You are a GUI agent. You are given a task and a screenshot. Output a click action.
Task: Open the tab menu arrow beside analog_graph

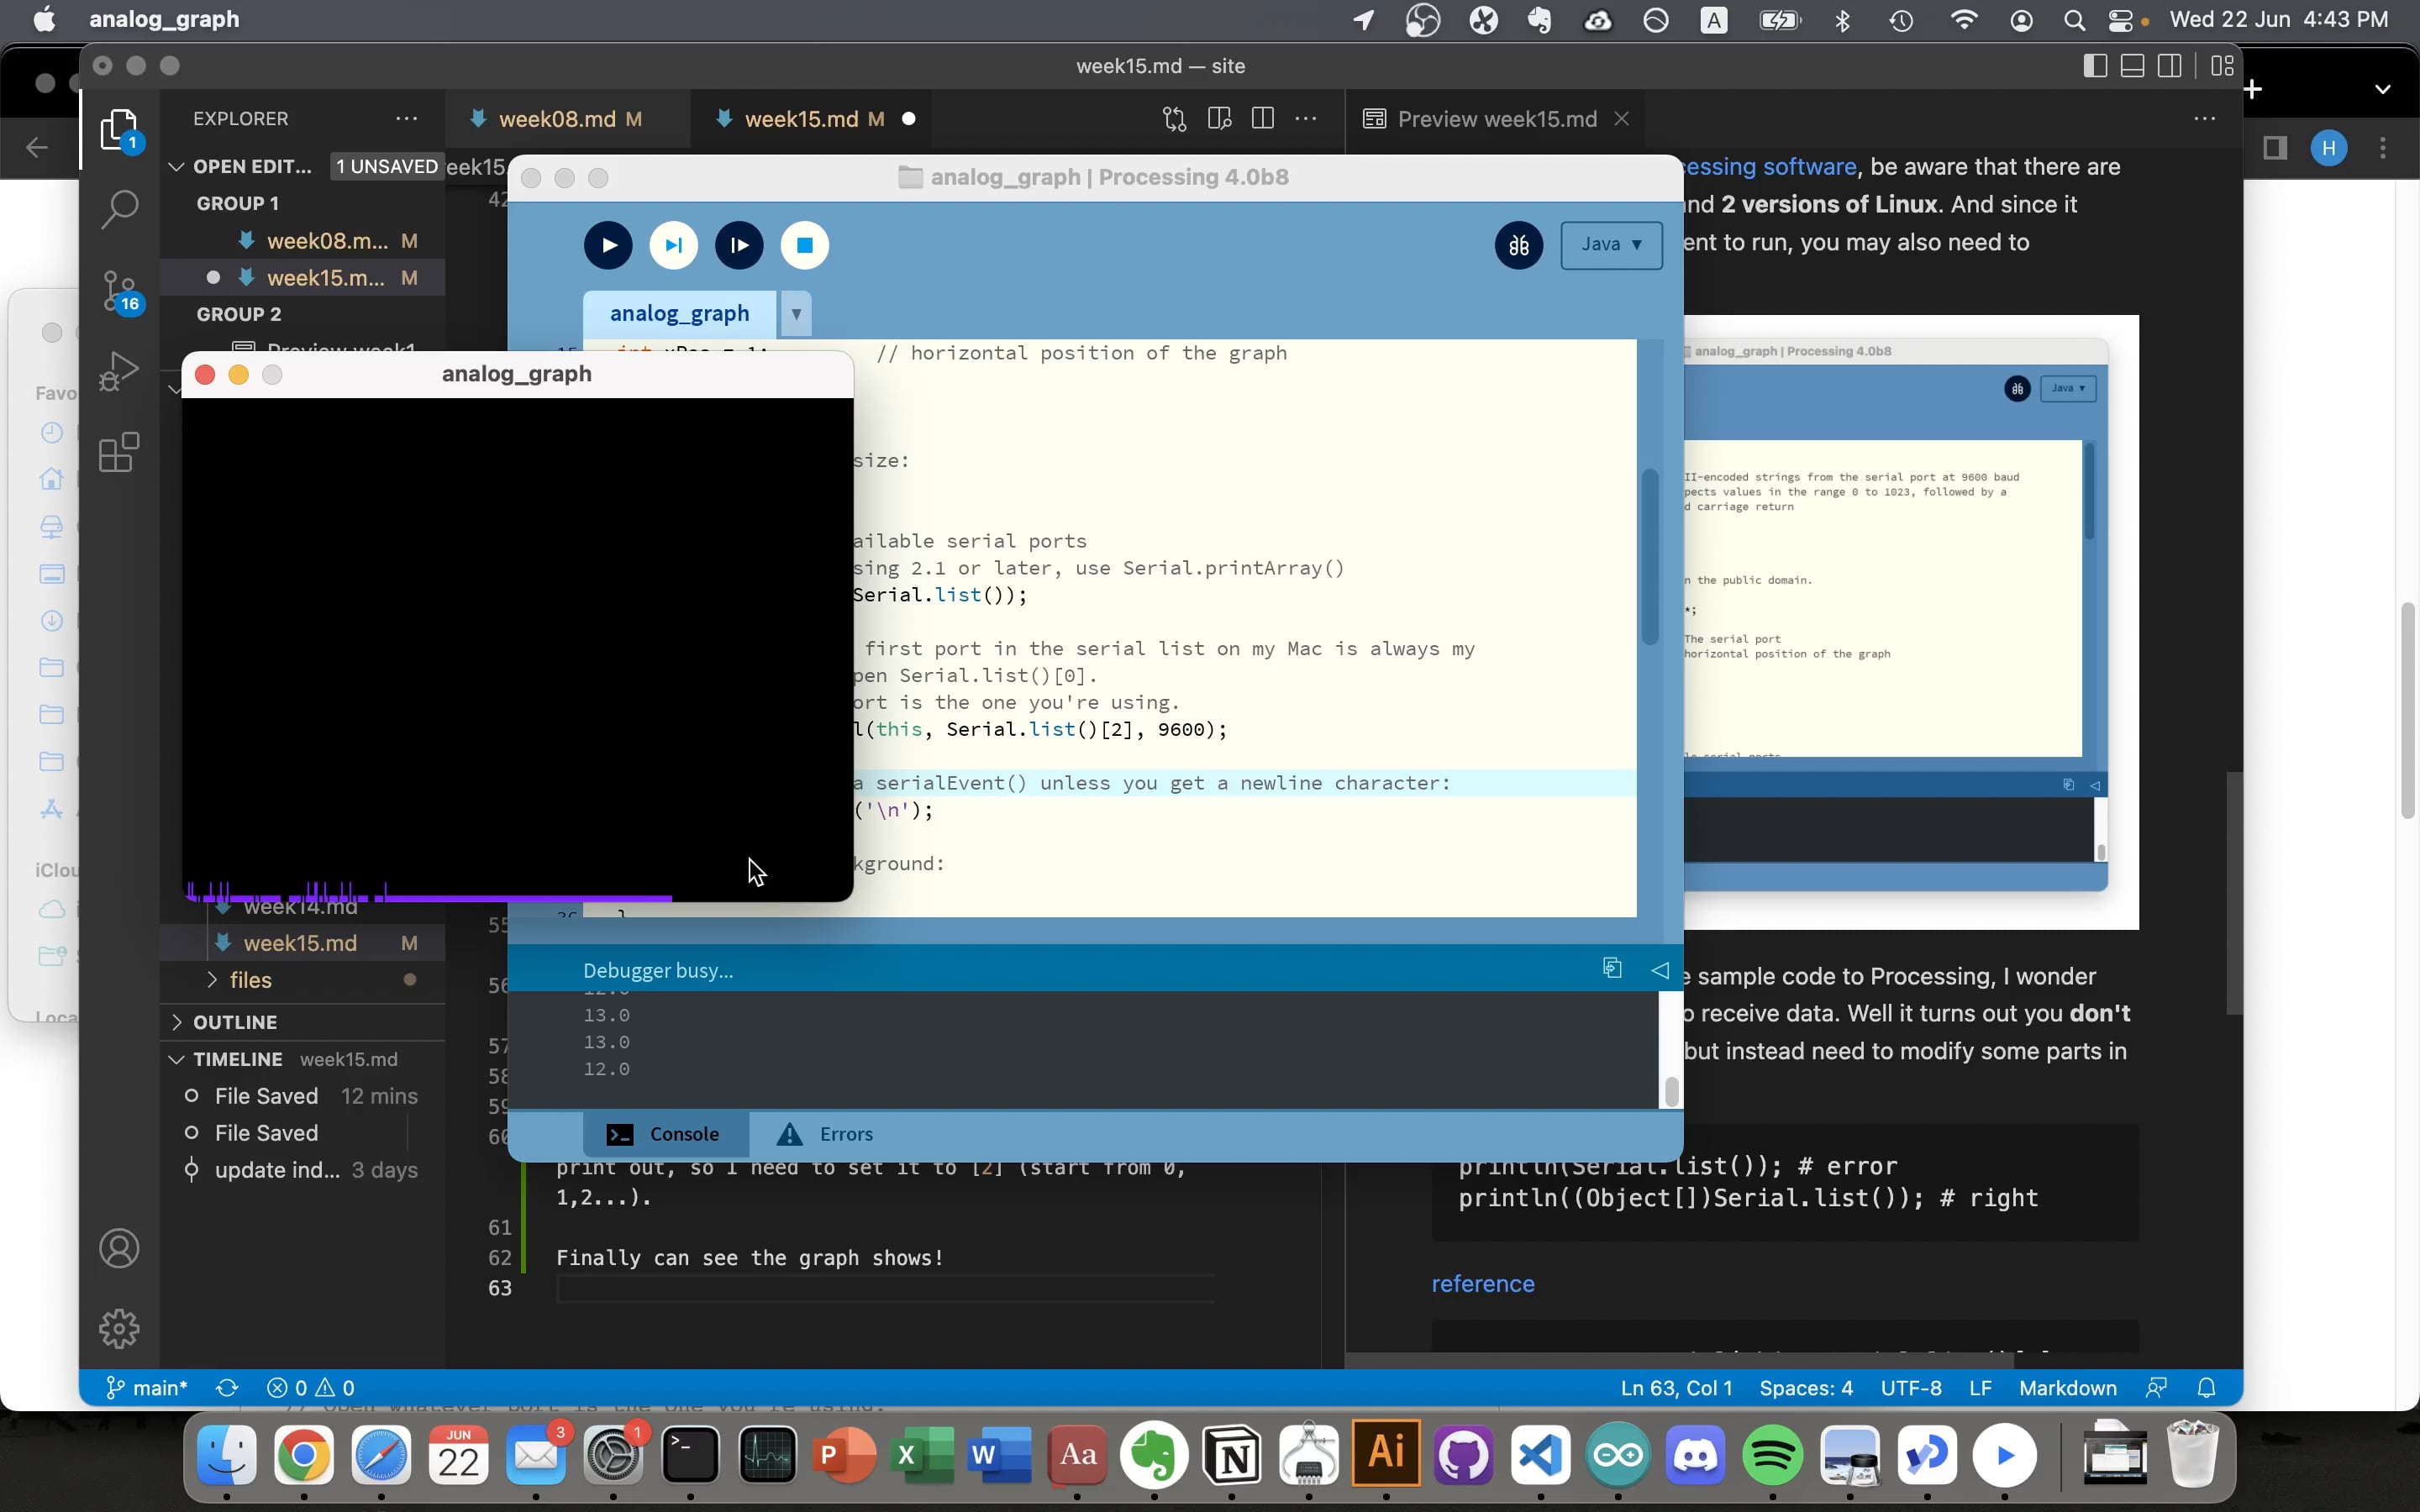(796, 314)
